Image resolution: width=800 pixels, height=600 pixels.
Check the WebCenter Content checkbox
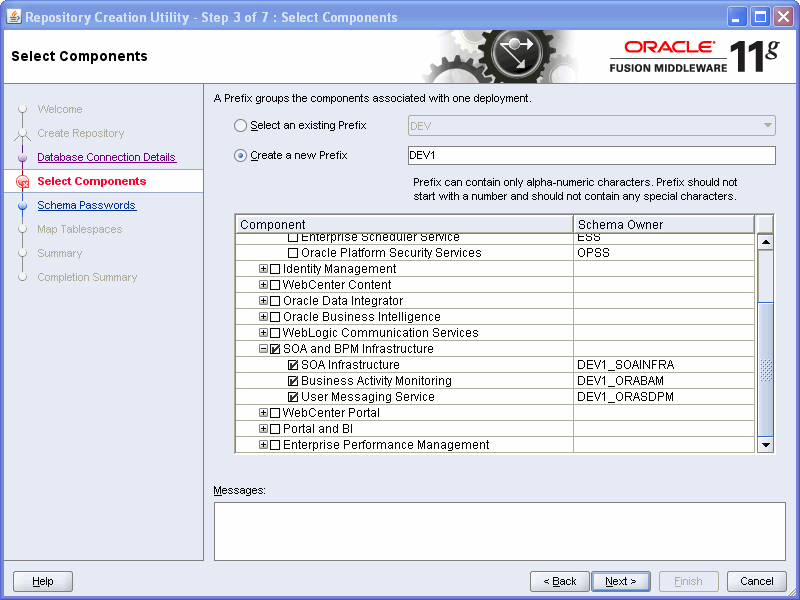tap(275, 285)
